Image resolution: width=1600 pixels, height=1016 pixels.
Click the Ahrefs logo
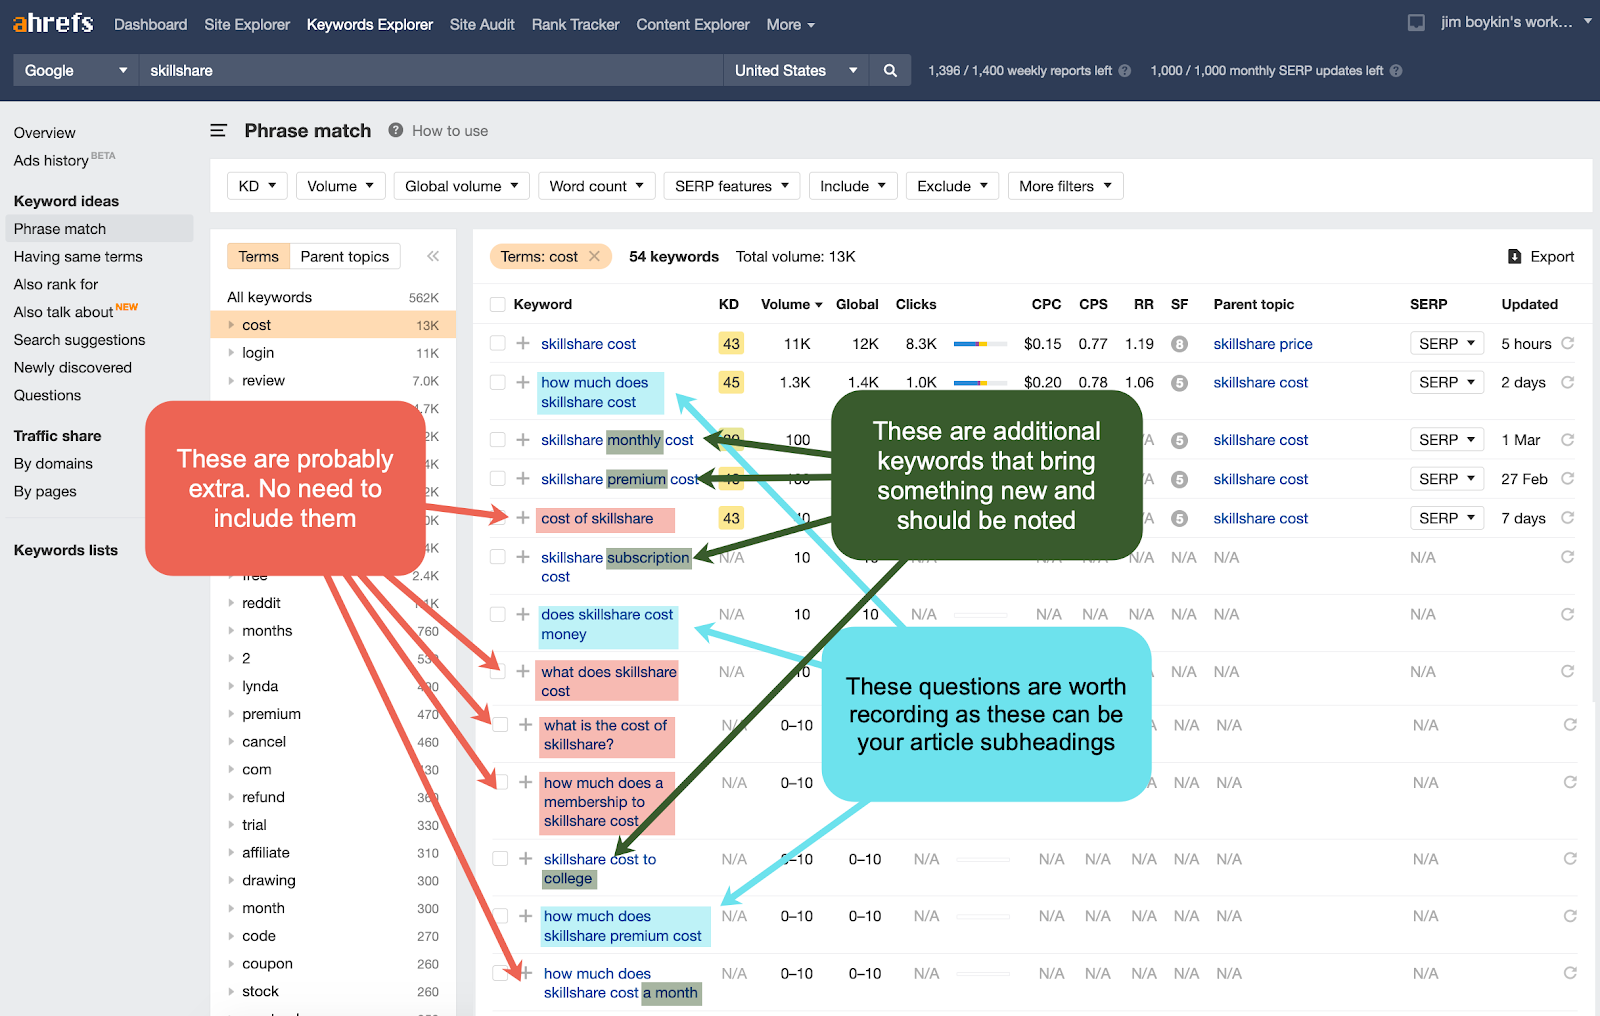[53, 23]
